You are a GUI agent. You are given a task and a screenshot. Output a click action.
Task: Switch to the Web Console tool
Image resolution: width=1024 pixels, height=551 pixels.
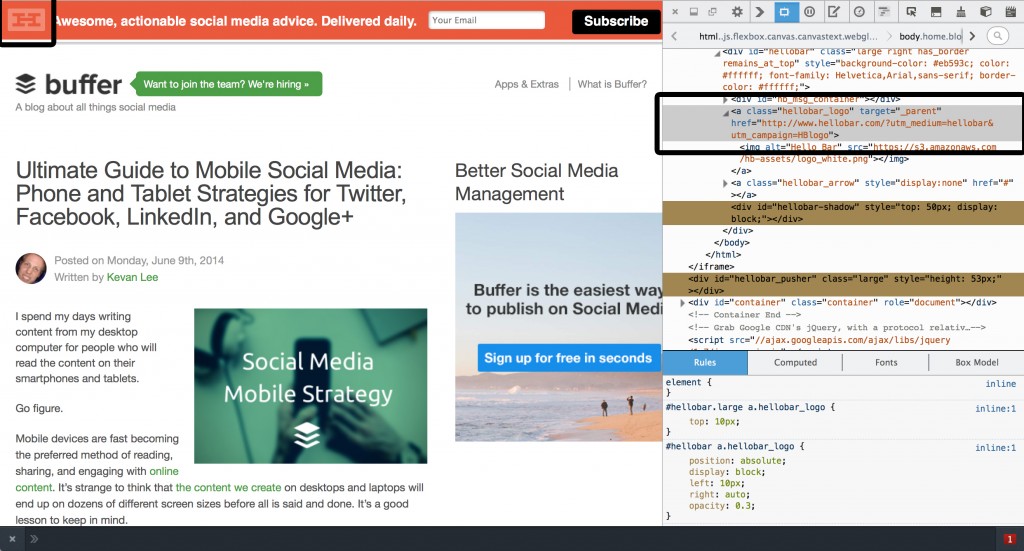[760, 12]
